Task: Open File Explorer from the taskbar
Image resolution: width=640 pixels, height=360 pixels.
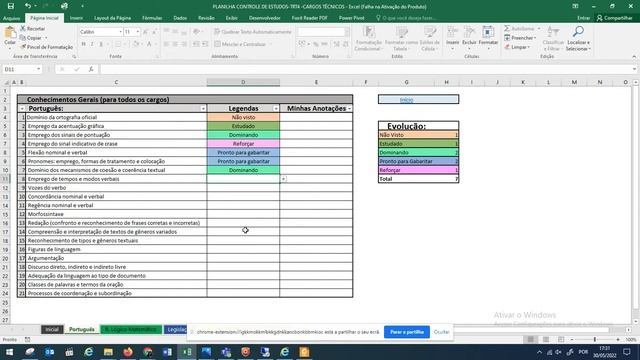Action: coord(108,352)
